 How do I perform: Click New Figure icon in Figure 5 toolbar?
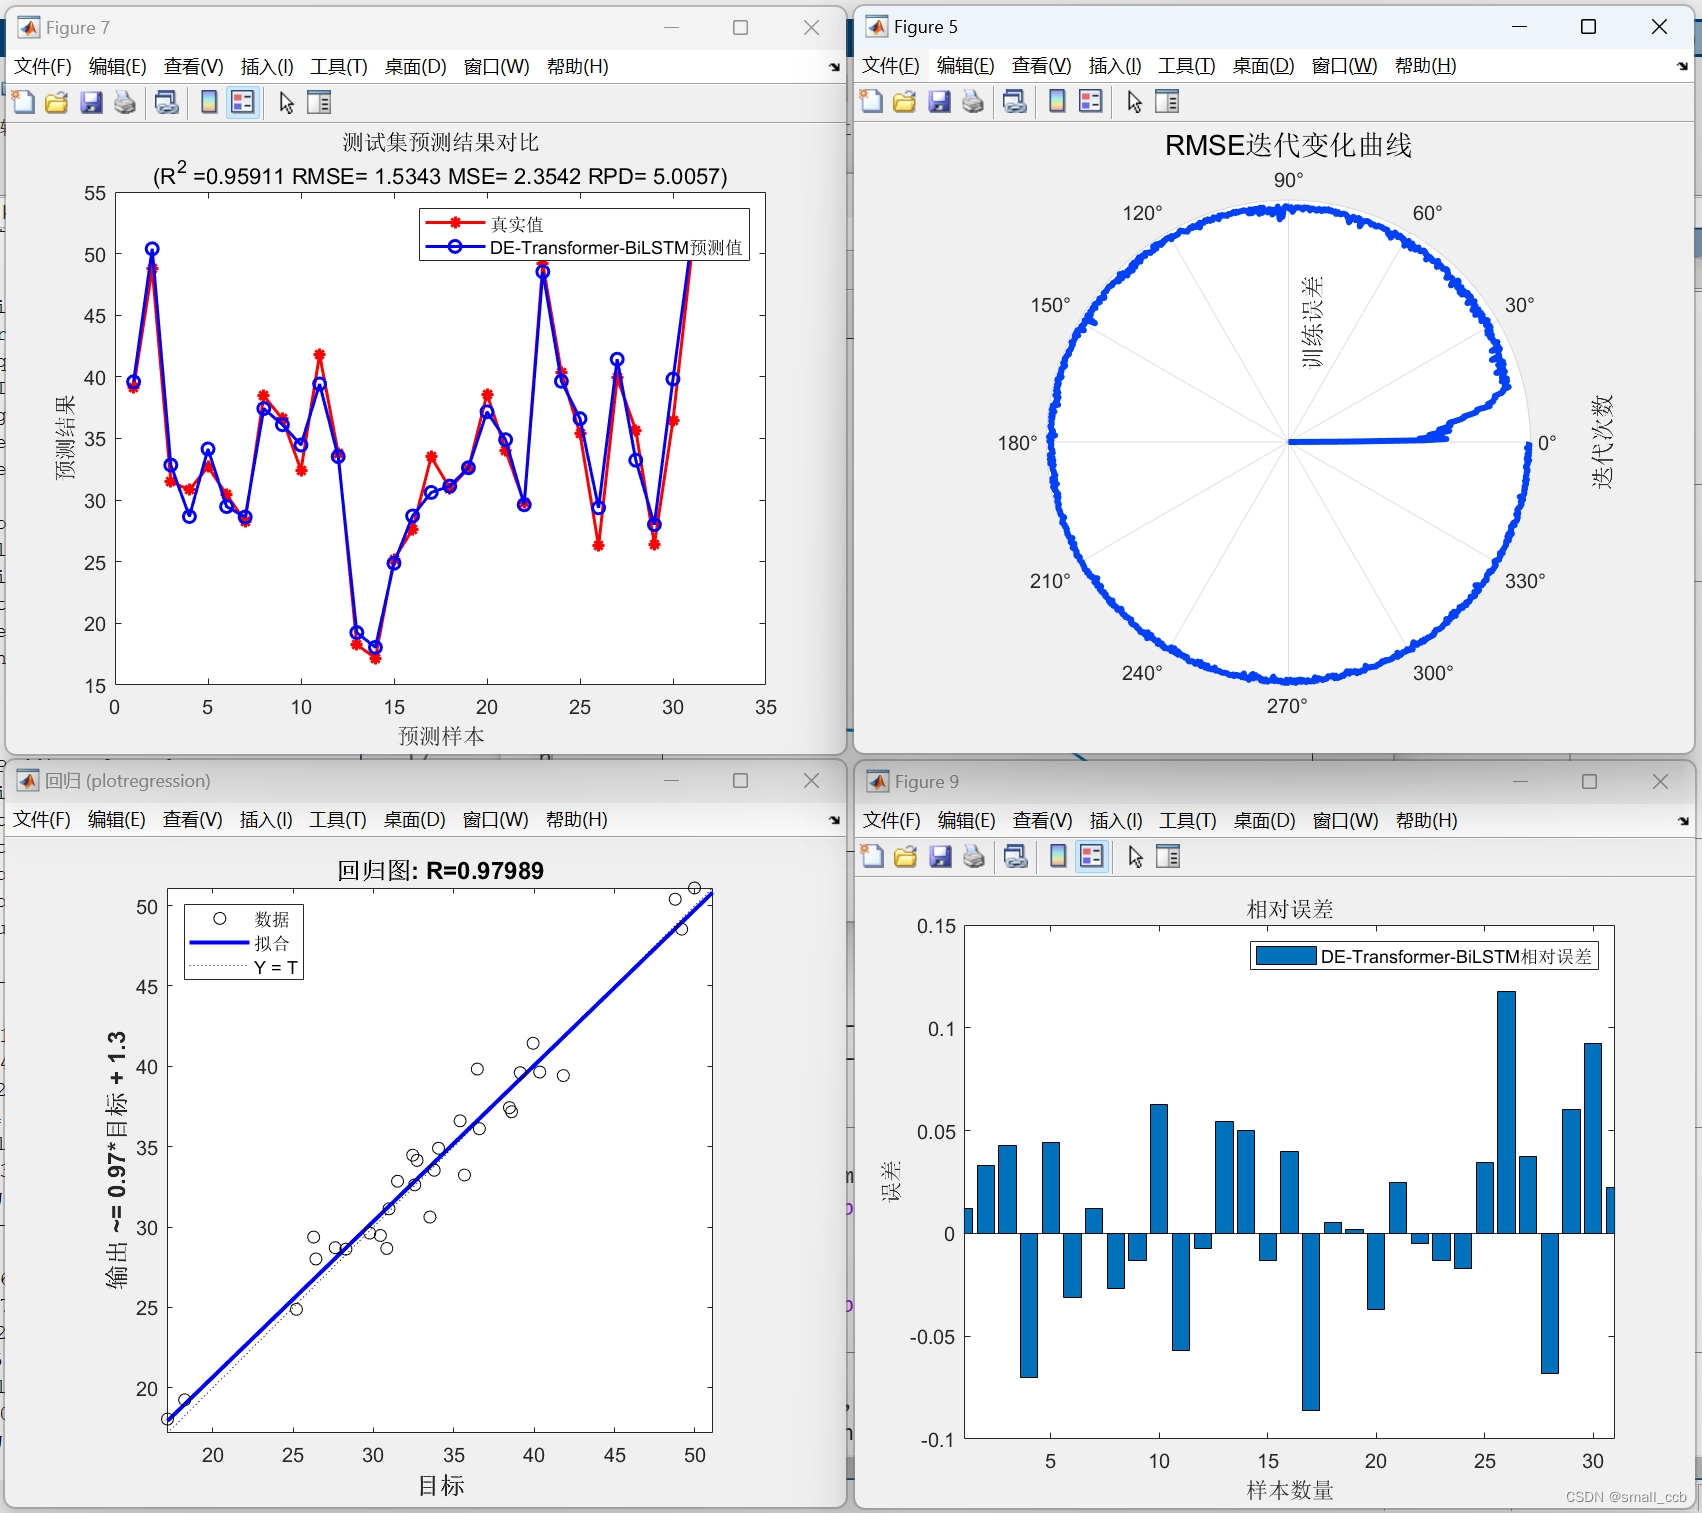tap(871, 101)
